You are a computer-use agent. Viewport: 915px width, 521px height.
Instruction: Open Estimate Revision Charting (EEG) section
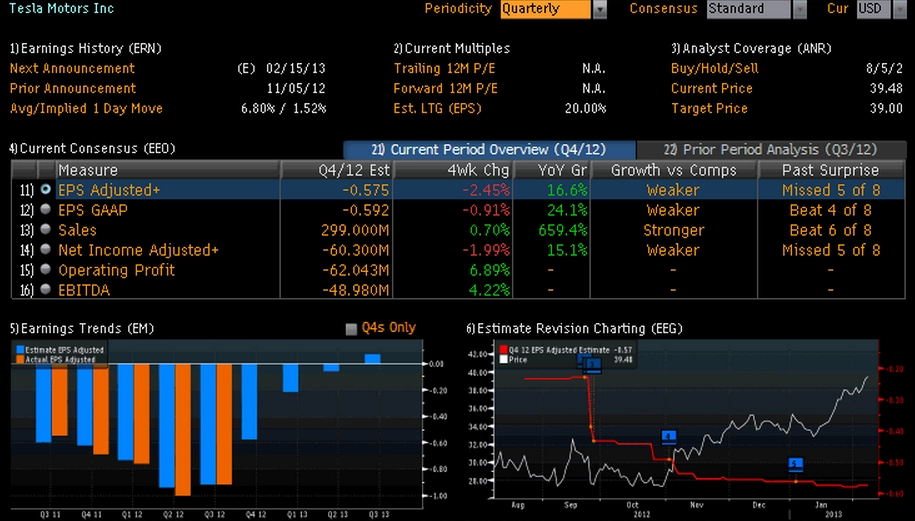pos(574,328)
